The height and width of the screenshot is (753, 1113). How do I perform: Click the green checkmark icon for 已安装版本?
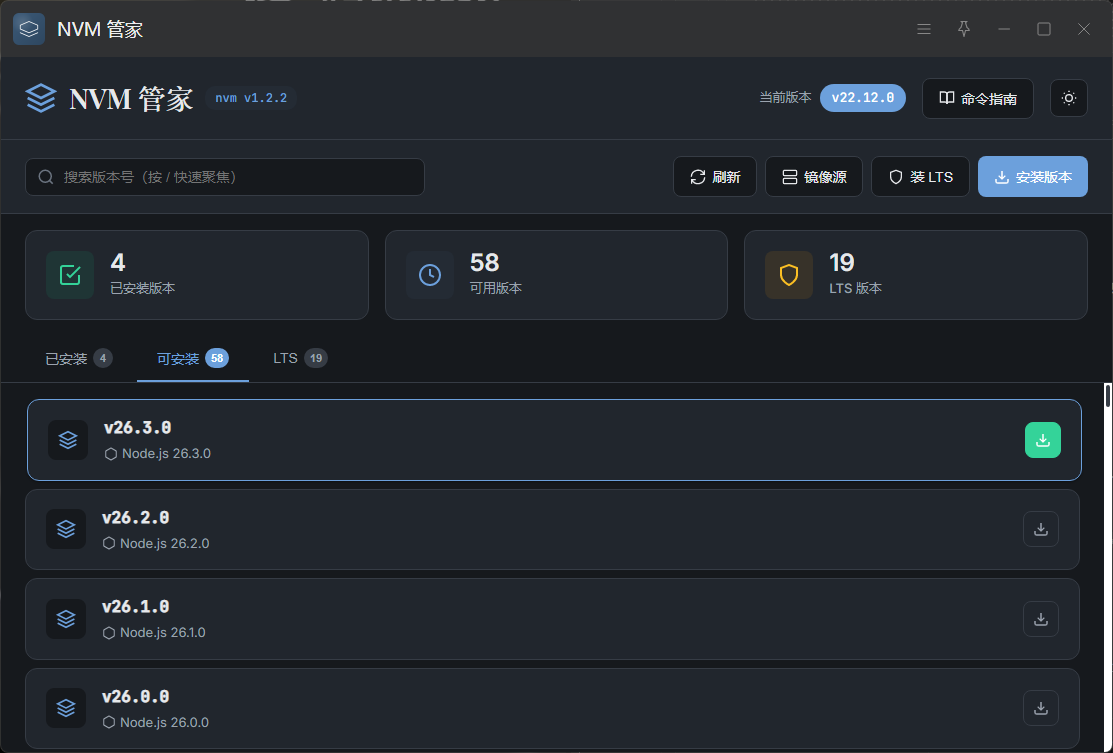(70, 275)
